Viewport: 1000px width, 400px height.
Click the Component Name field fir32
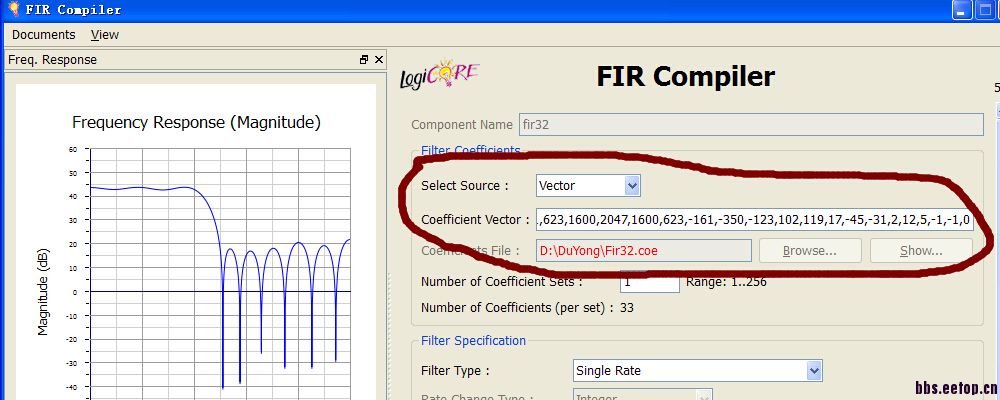[751, 124]
